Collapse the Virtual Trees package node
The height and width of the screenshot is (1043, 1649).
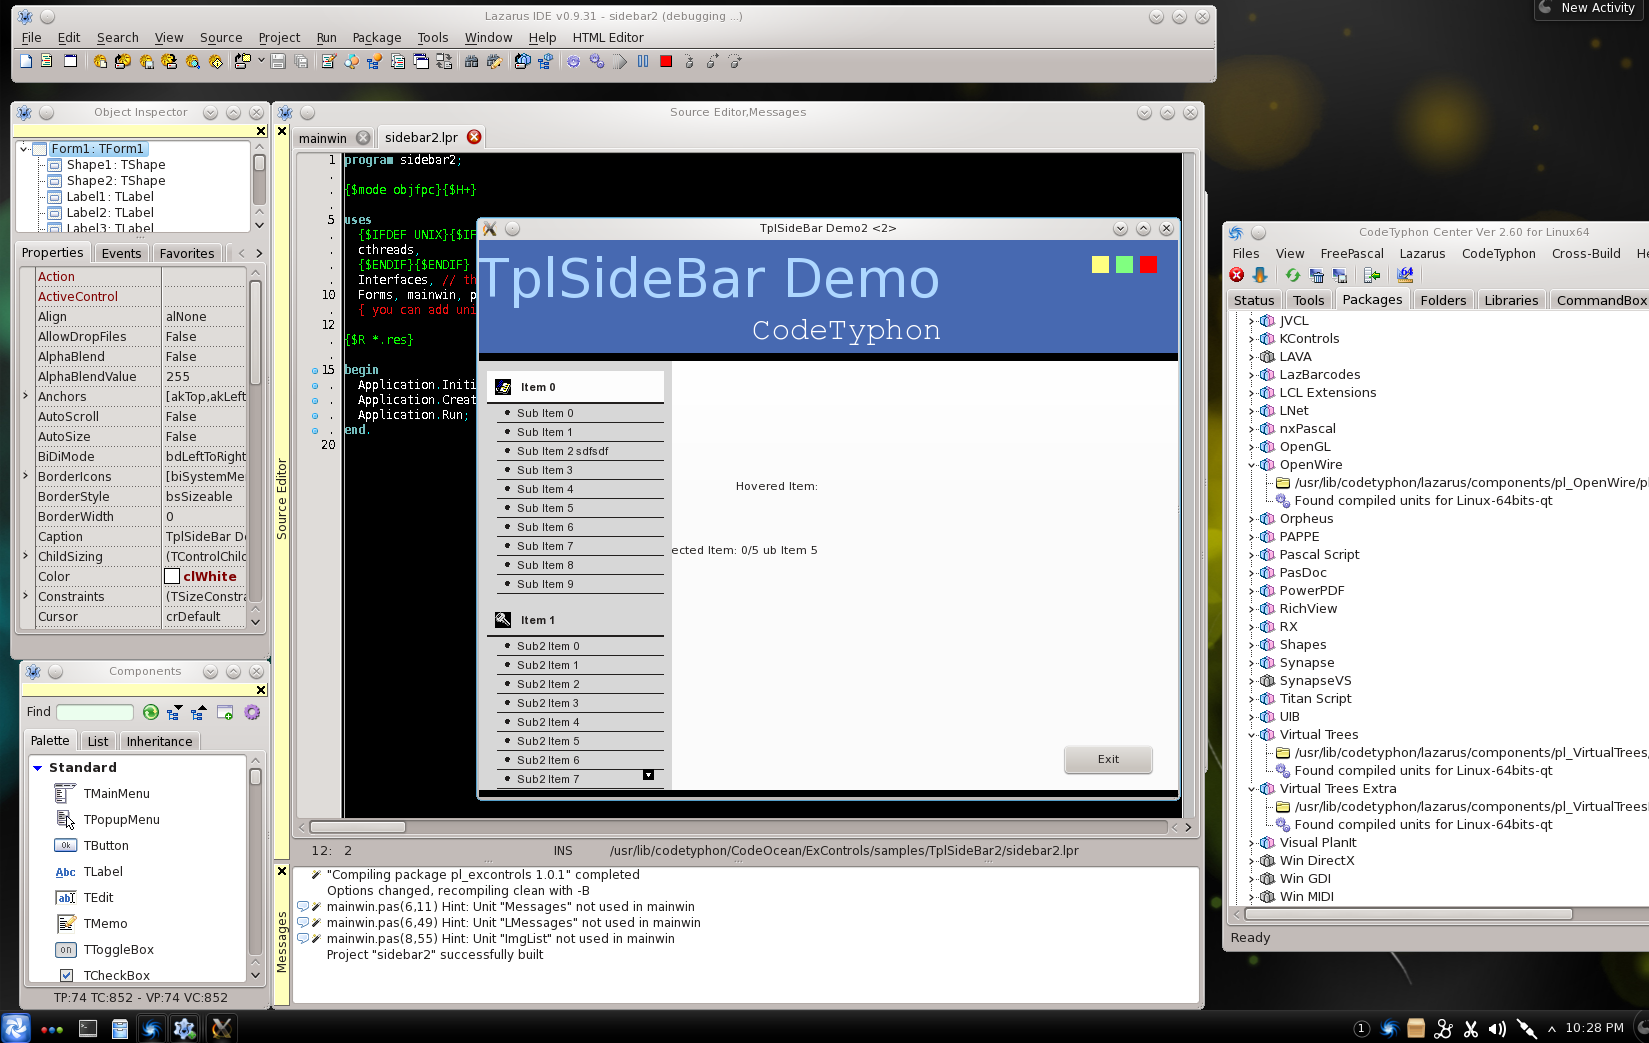(1251, 735)
